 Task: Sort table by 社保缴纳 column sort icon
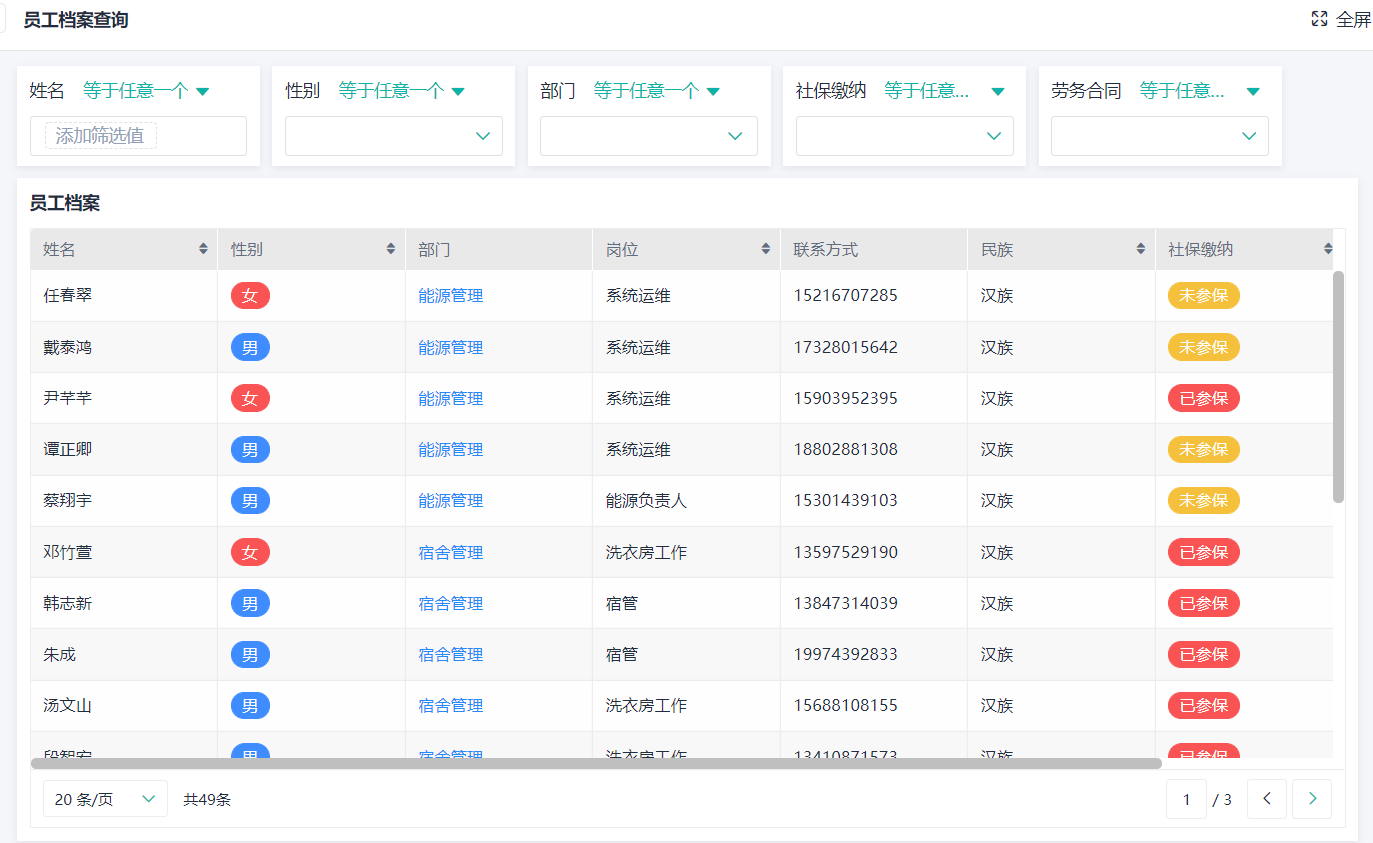1327,249
